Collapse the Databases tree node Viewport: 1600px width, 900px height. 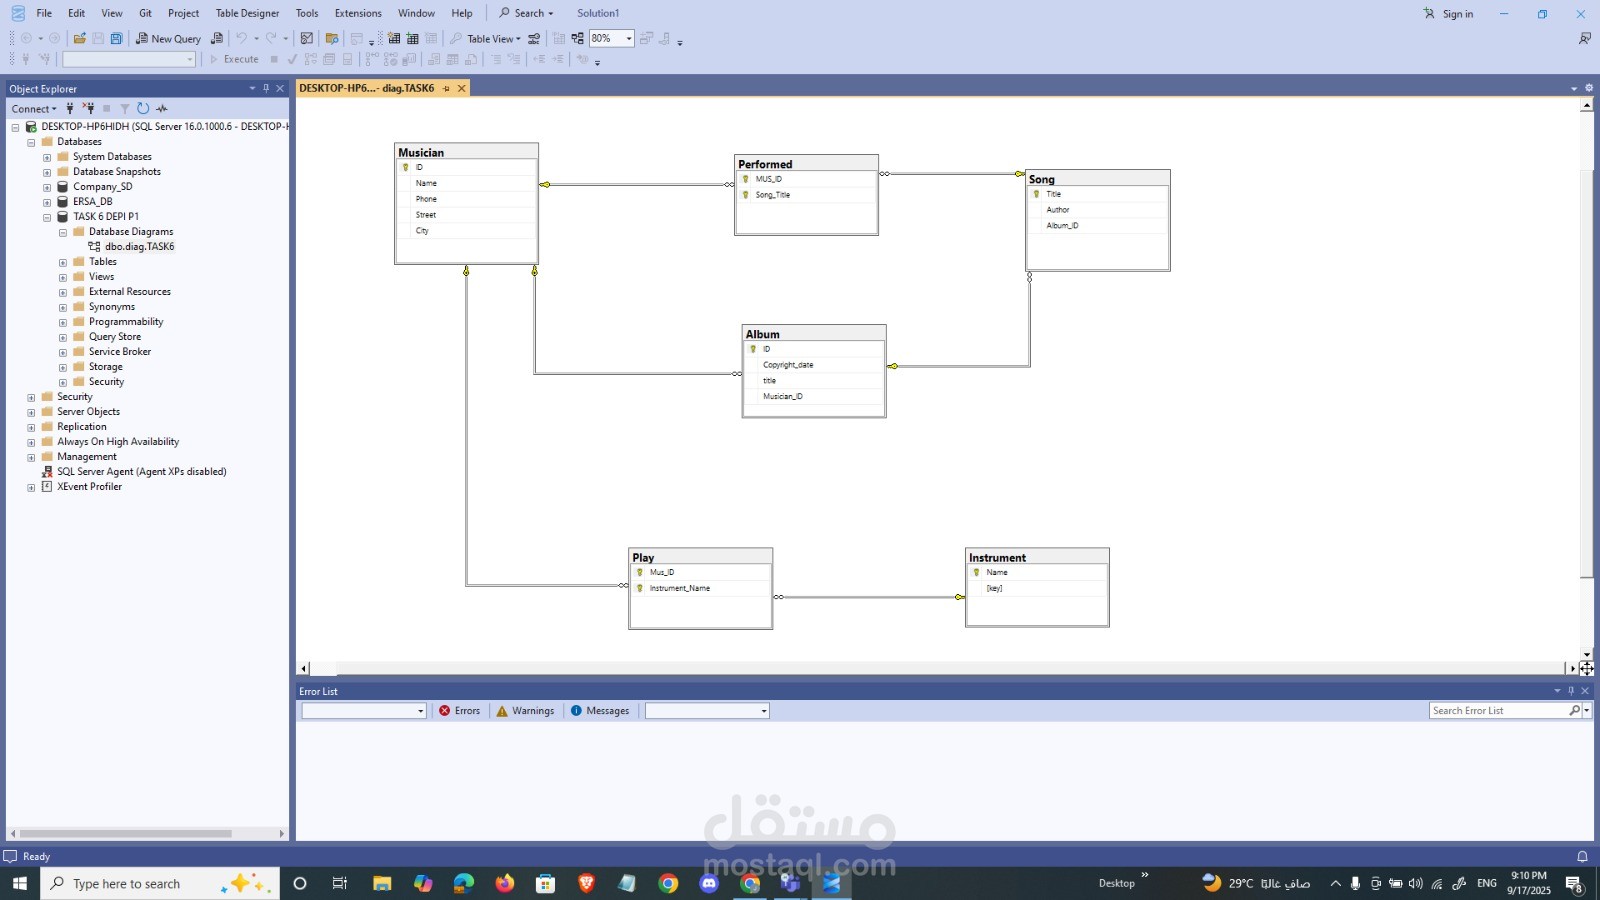click(x=31, y=142)
